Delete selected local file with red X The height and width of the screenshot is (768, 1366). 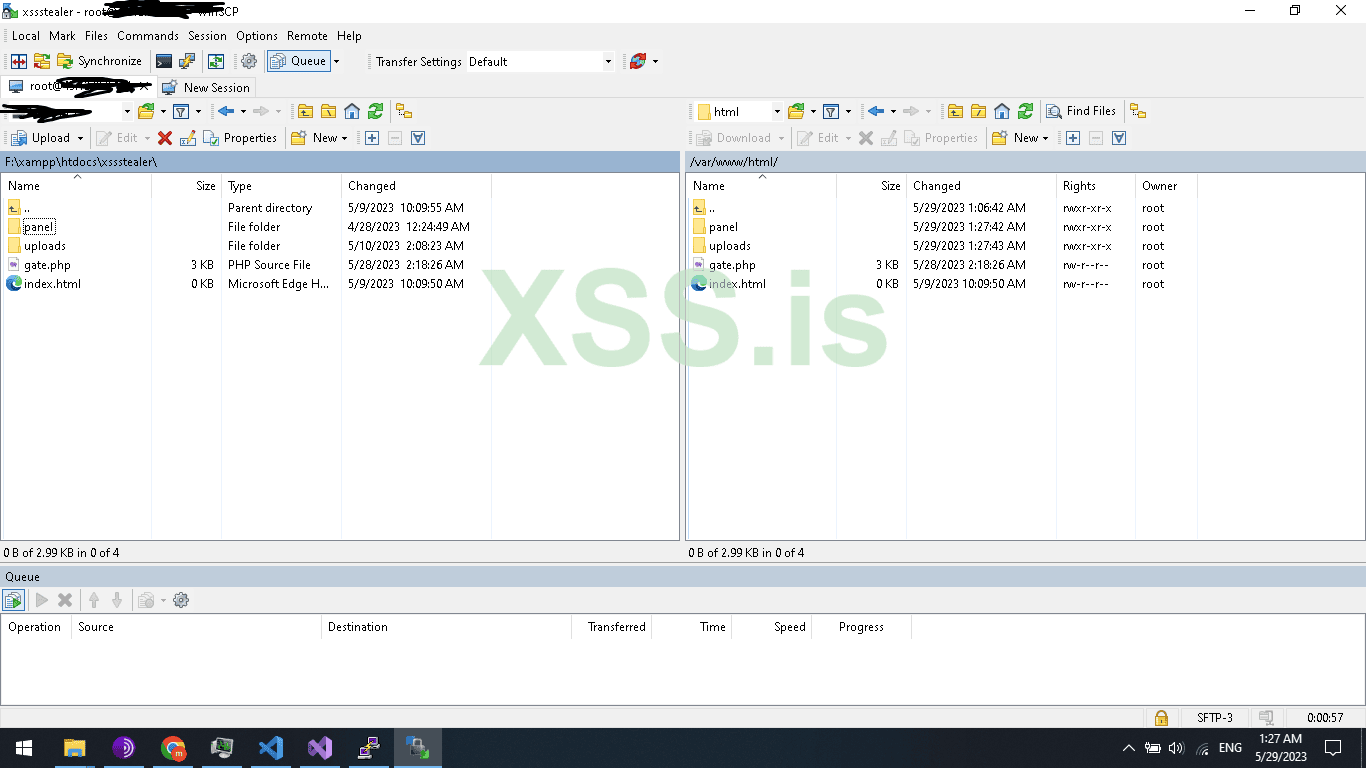[x=165, y=138]
